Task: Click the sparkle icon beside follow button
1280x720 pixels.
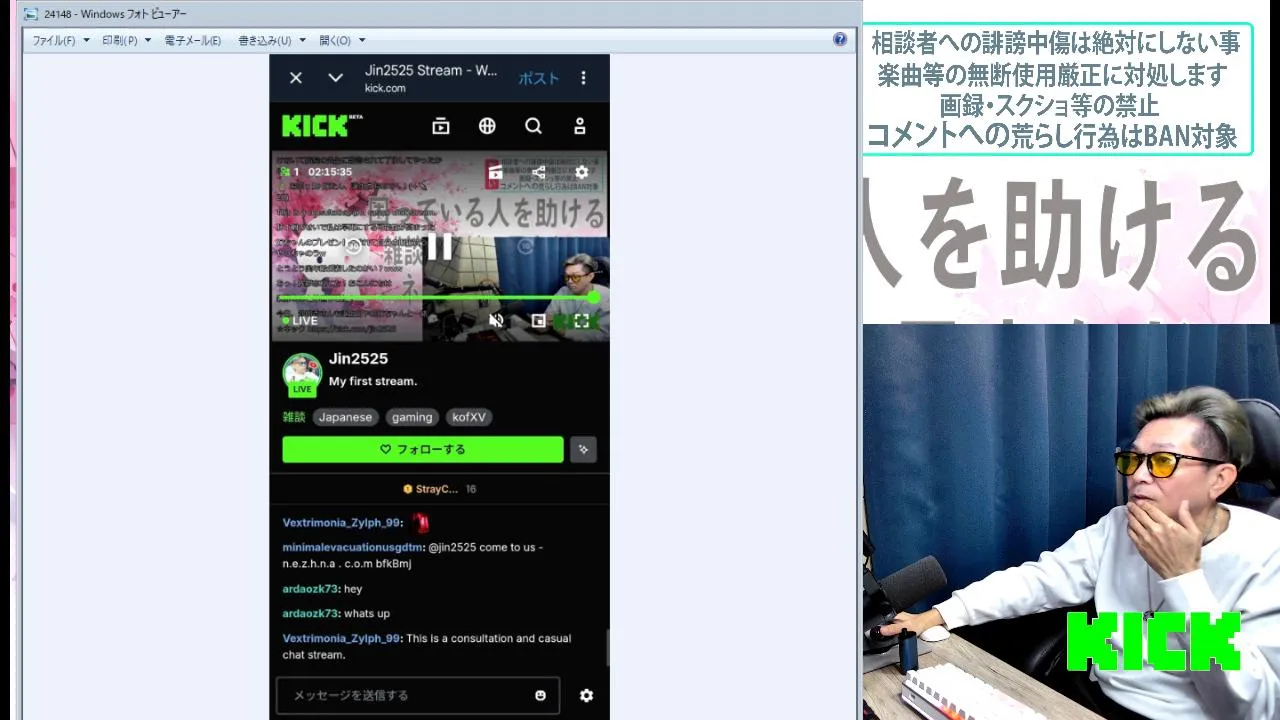Action: coord(583,450)
